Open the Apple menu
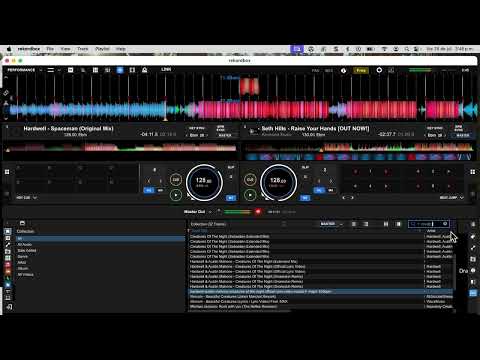The height and width of the screenshot is (360, 480). click(x=9, y=49)
